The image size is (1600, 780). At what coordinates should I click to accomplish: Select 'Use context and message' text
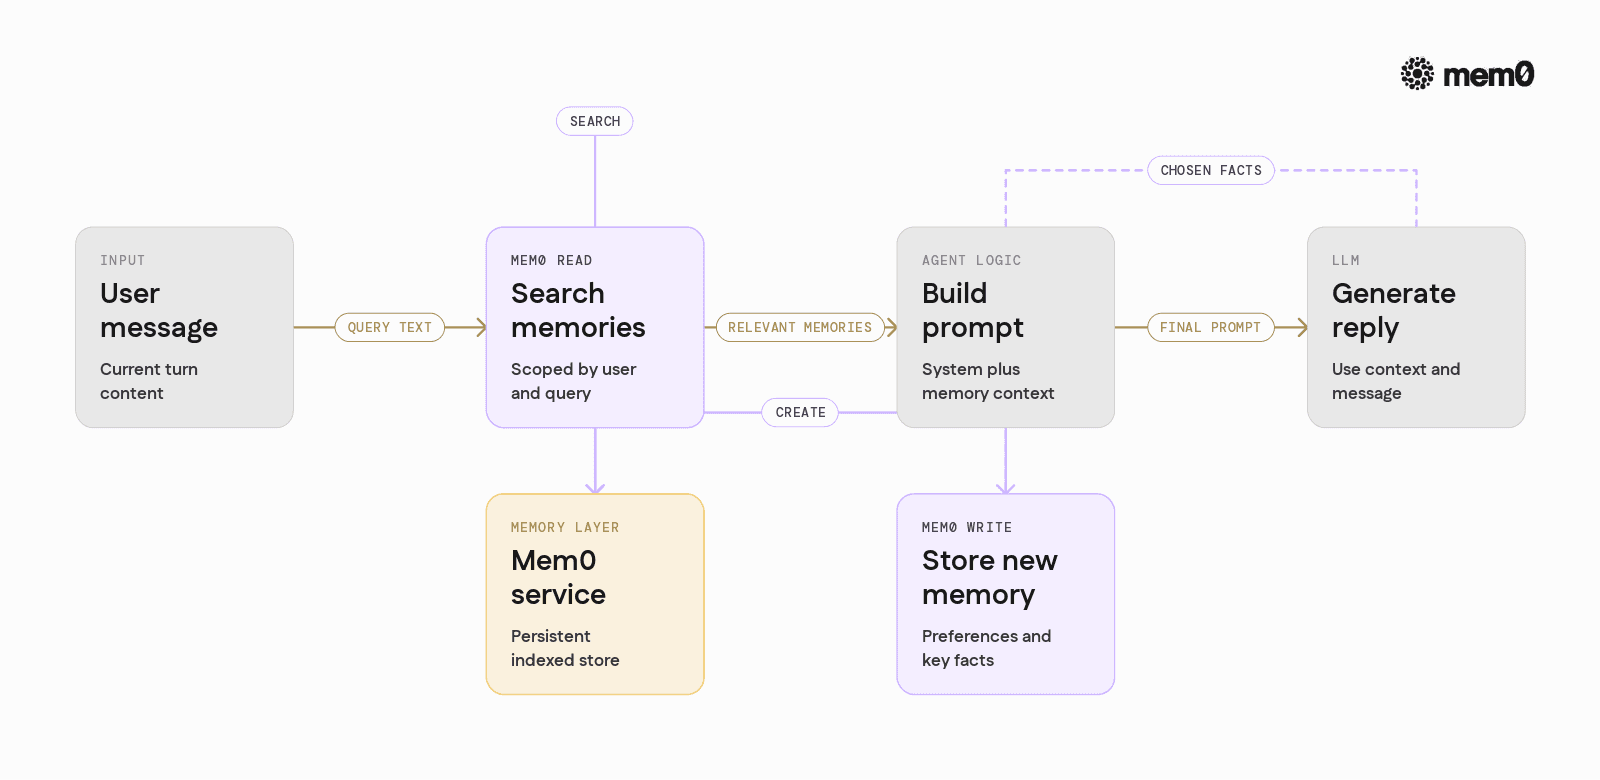tap(1396, 381)
